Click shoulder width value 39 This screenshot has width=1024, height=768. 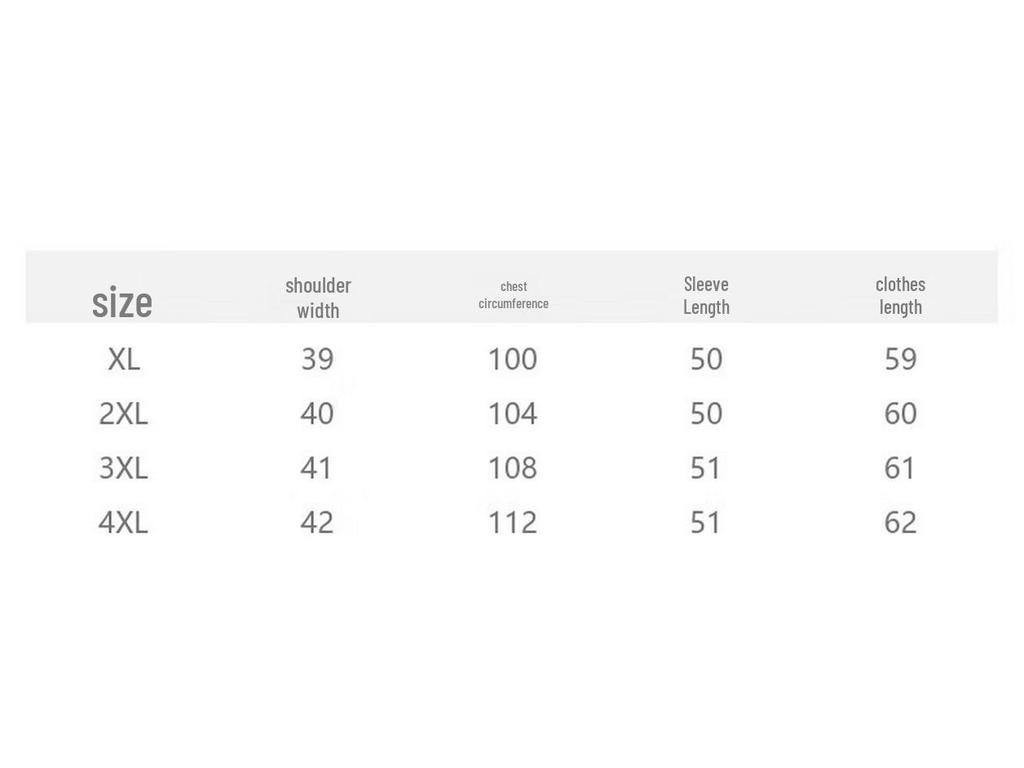(317, 359)
